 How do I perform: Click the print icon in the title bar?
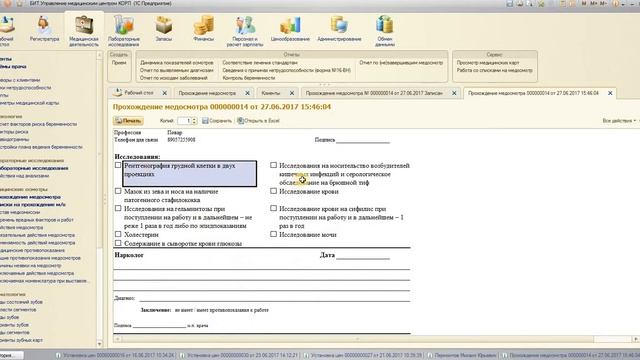point(520,4)
